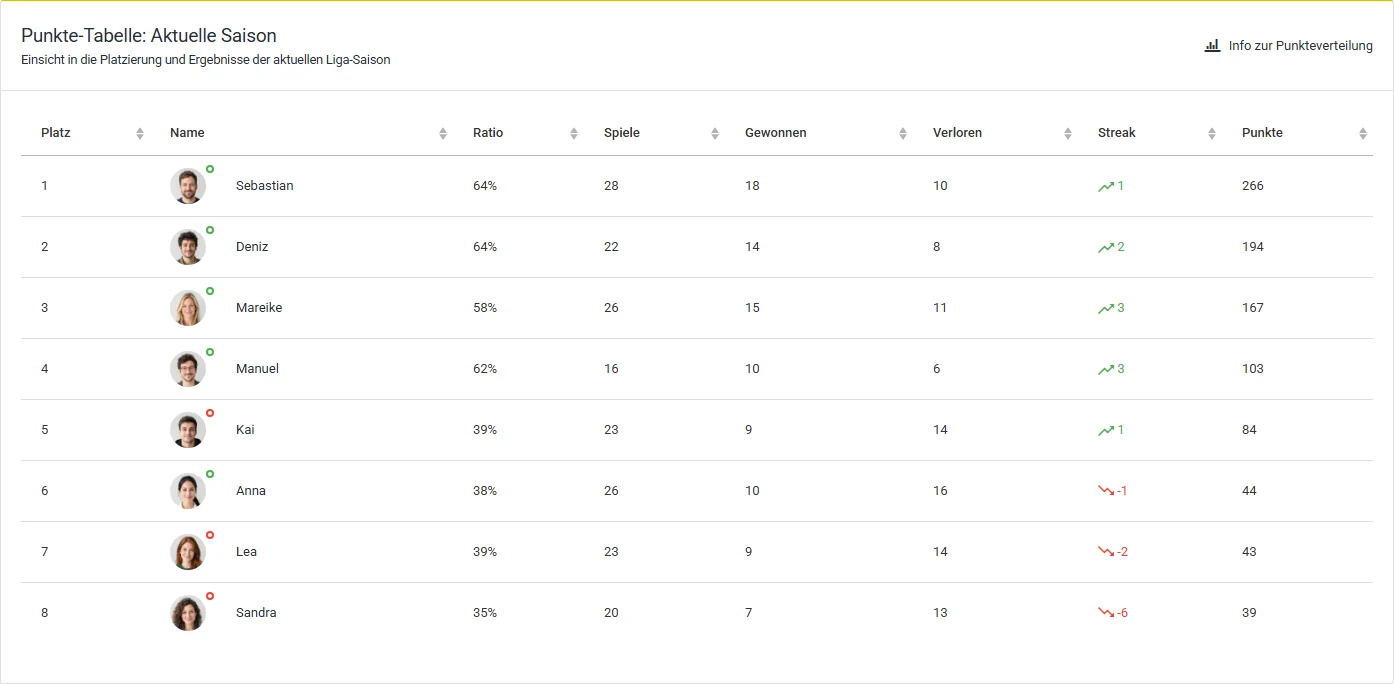
Task: Select the name Sandra in the table
Action: [x=256, y=613]
